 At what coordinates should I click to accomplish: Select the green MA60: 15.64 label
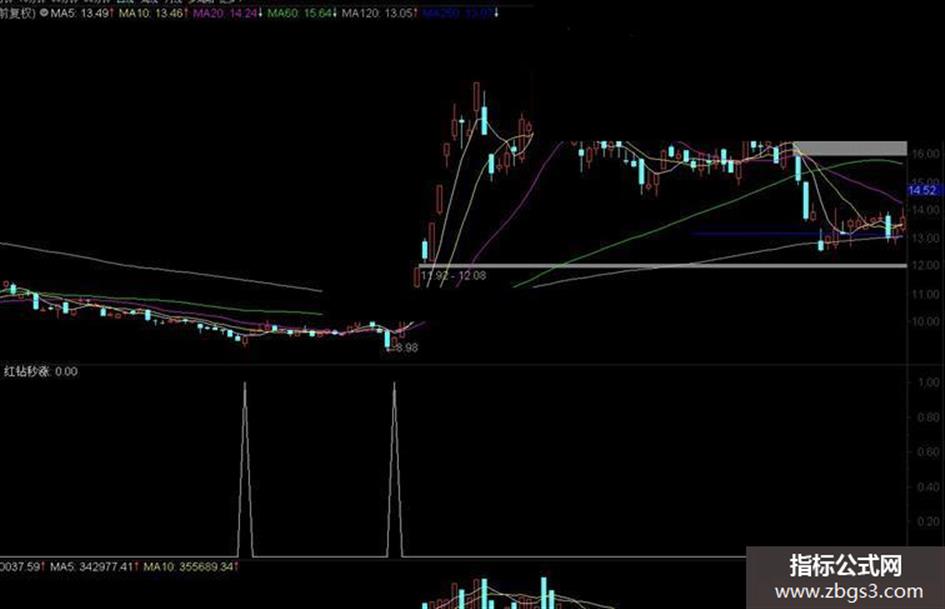301,13
